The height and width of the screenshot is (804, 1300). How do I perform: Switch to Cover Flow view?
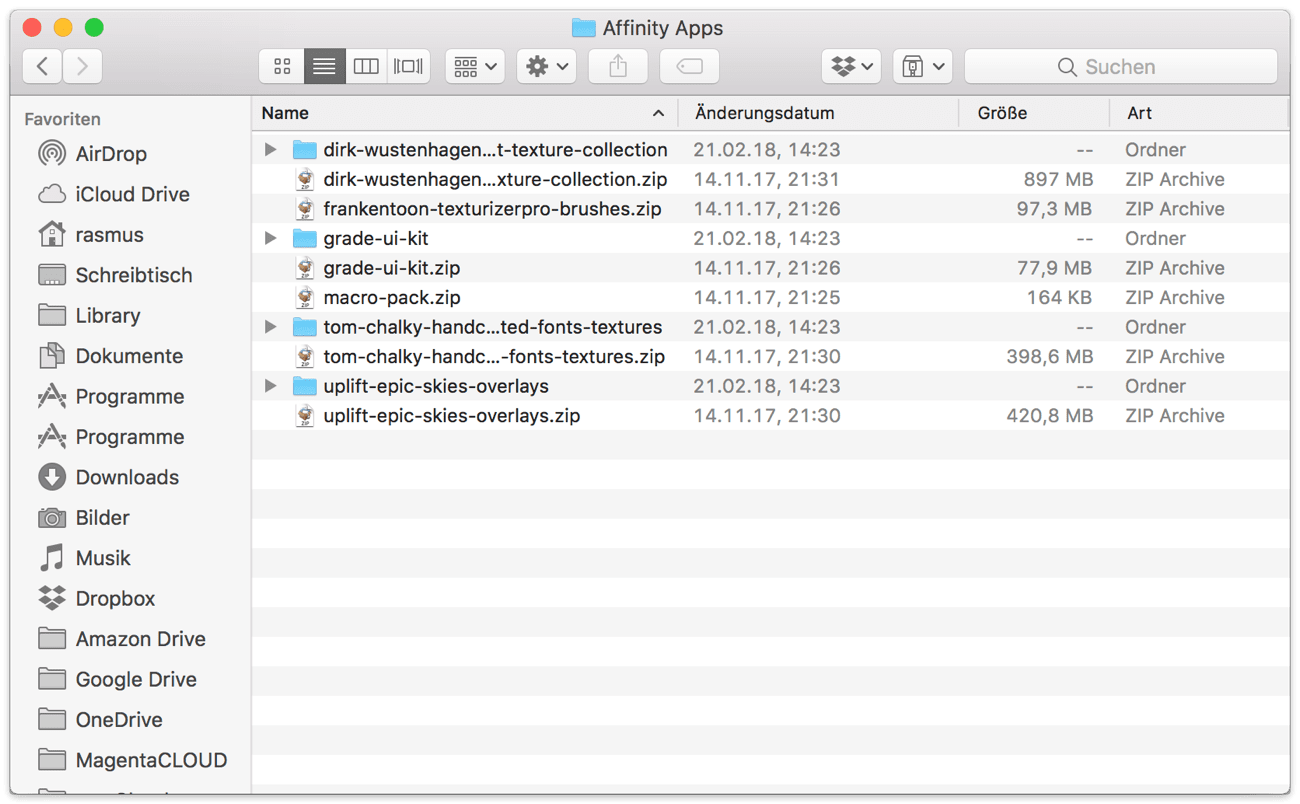point(408,66)
